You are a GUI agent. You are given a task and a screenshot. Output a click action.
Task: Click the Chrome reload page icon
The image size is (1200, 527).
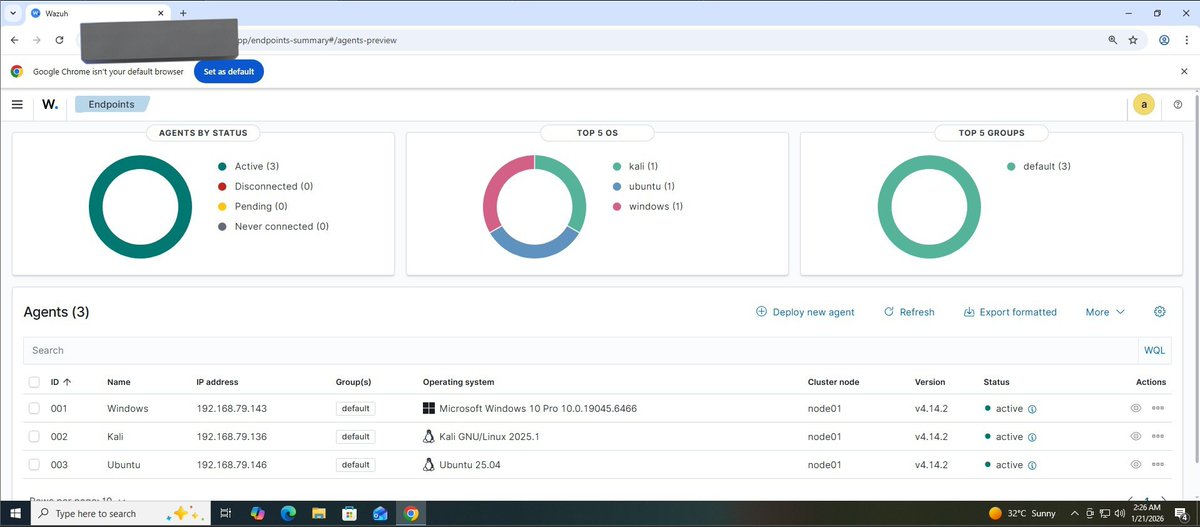[60, 40]
